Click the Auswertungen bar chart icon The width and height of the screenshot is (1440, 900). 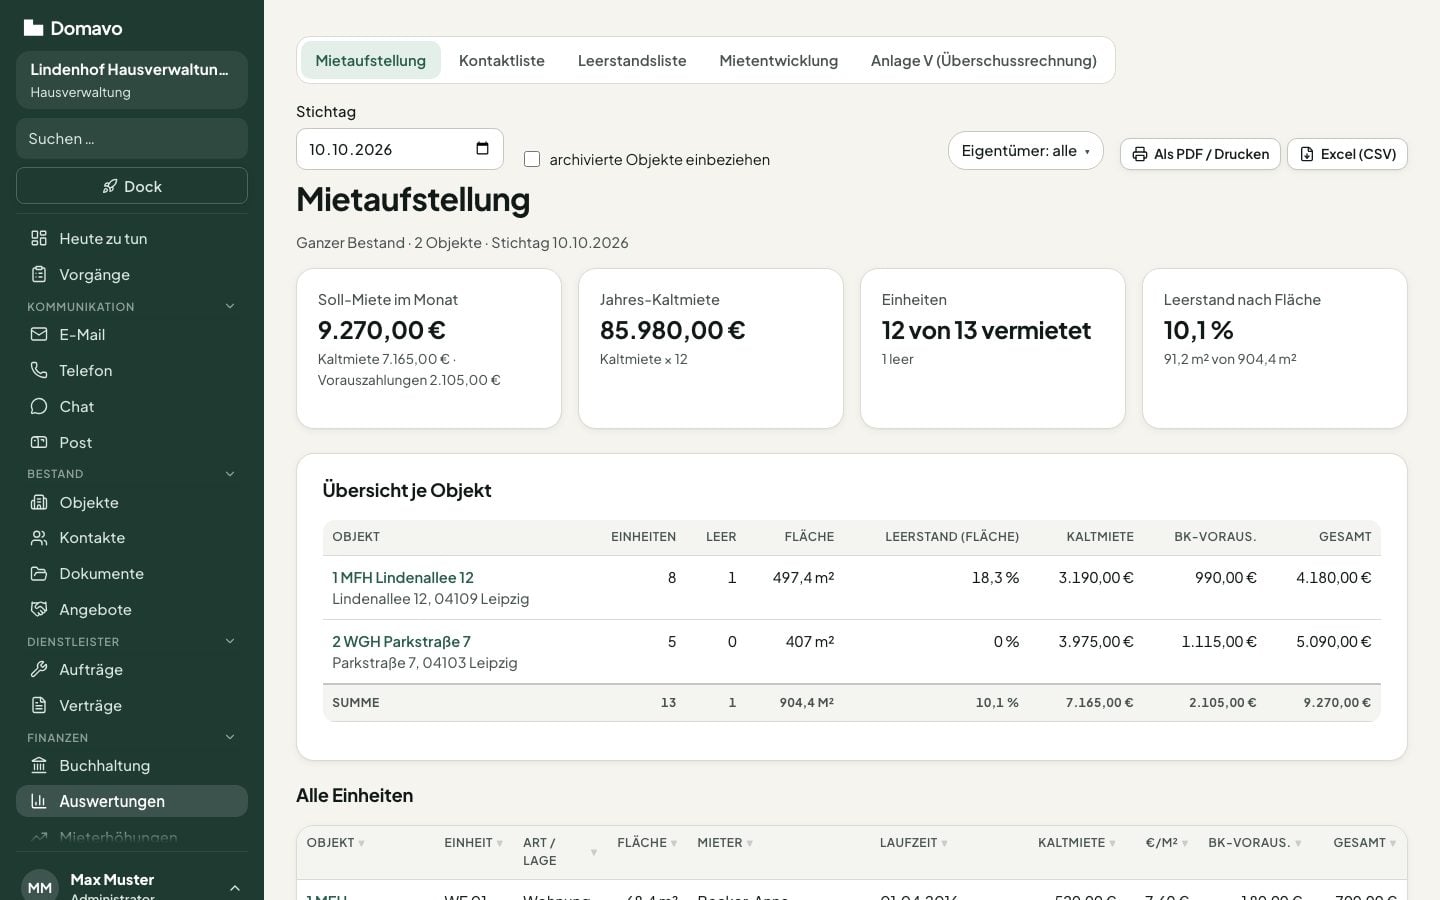[39, 801]
